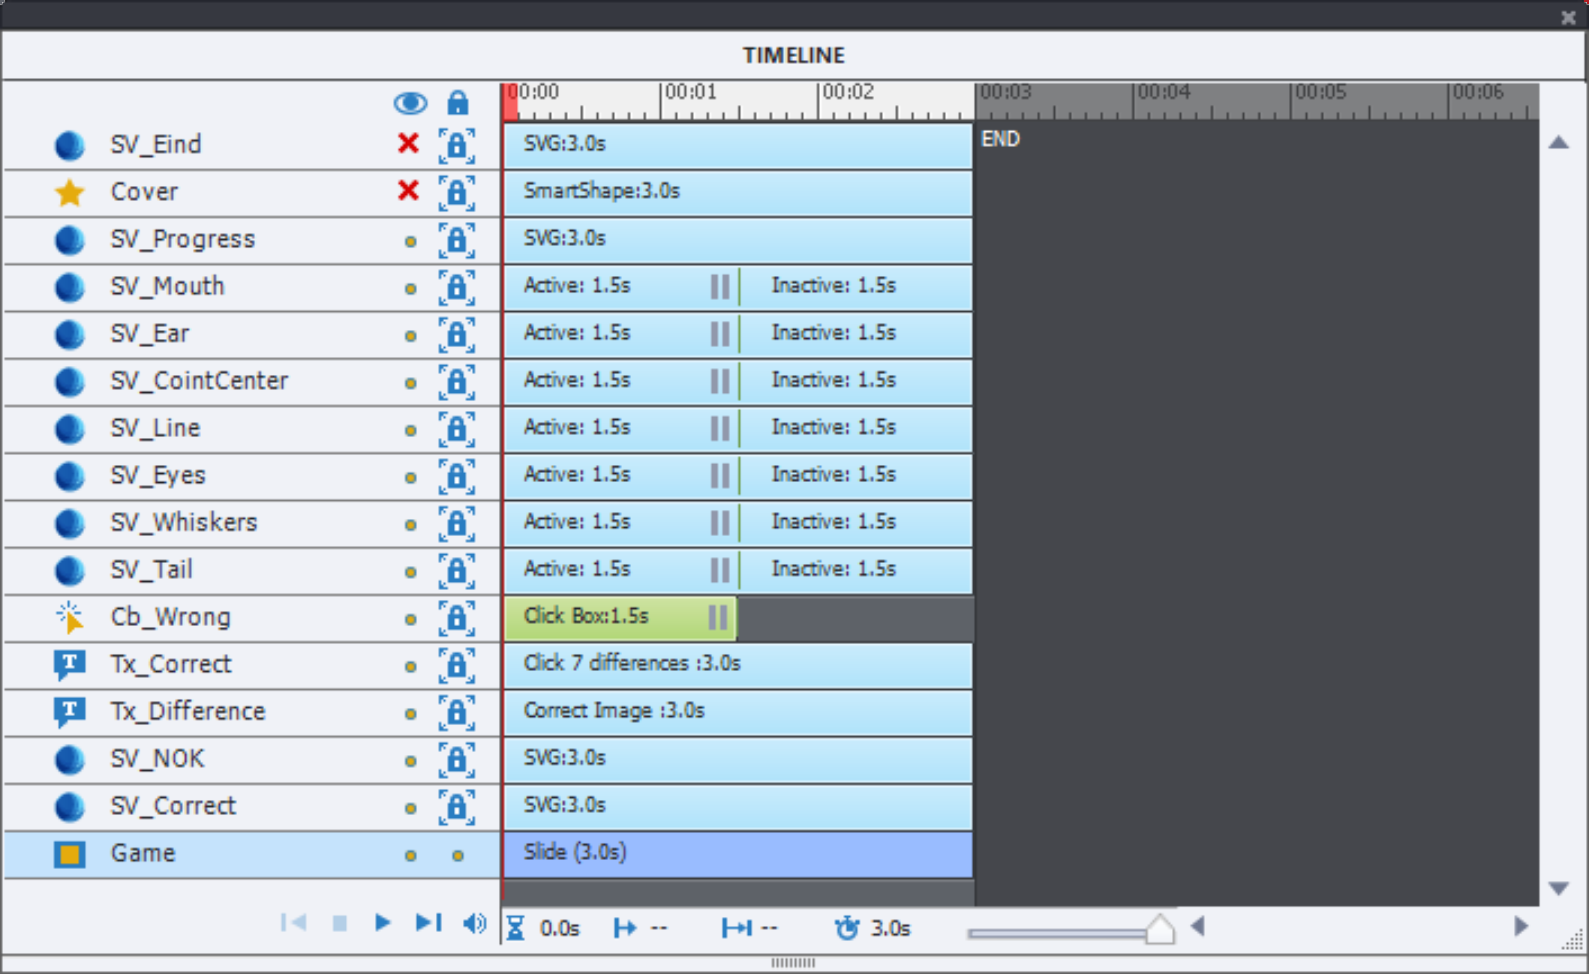This screenshot has width=1589, height=974.
Task: Toggle visibility dot for SV_Mouth layer
Action: pyautogui.click(x=410, y=288)
